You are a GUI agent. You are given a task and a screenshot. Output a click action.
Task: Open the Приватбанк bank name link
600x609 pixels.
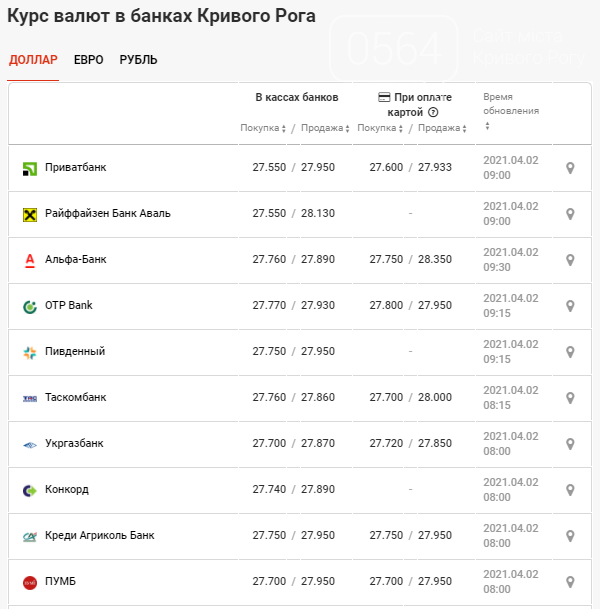[75, 168]
